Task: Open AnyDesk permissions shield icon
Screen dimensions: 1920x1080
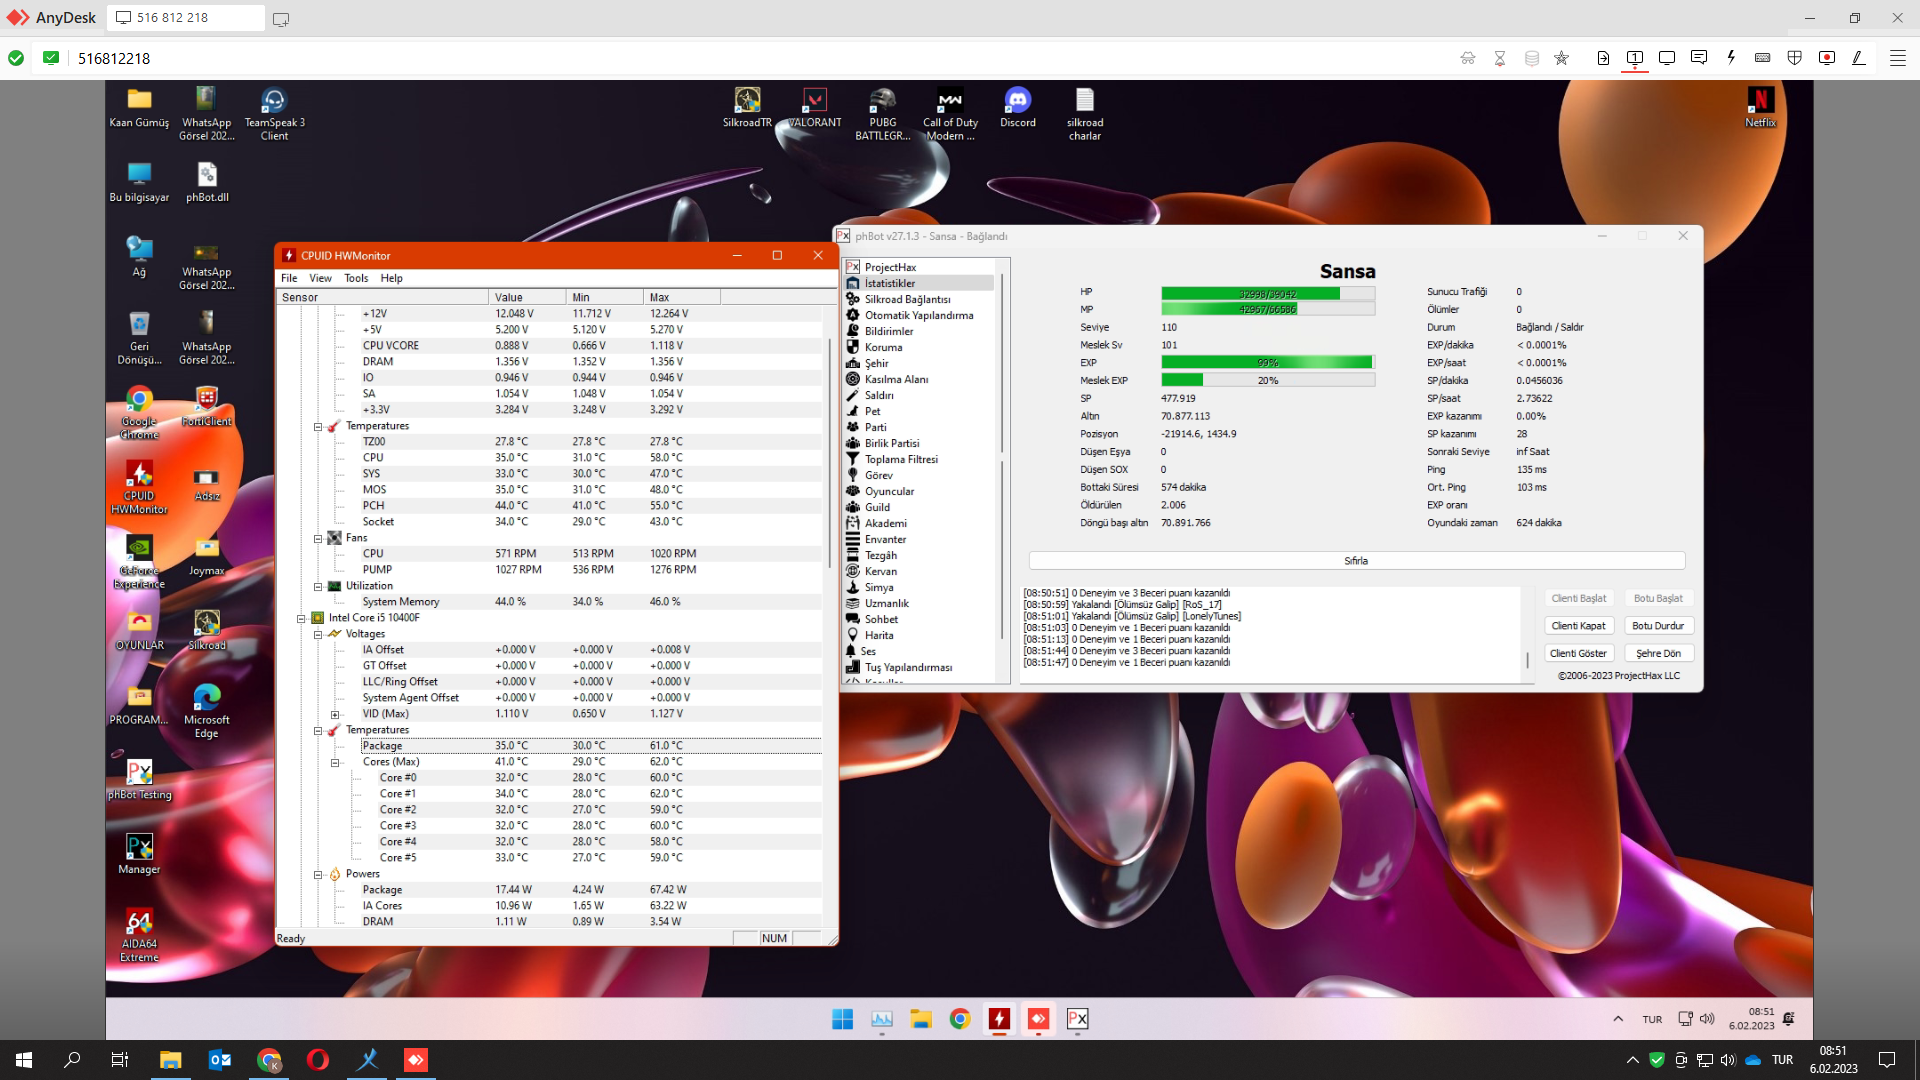Action: coord(1795,58)
